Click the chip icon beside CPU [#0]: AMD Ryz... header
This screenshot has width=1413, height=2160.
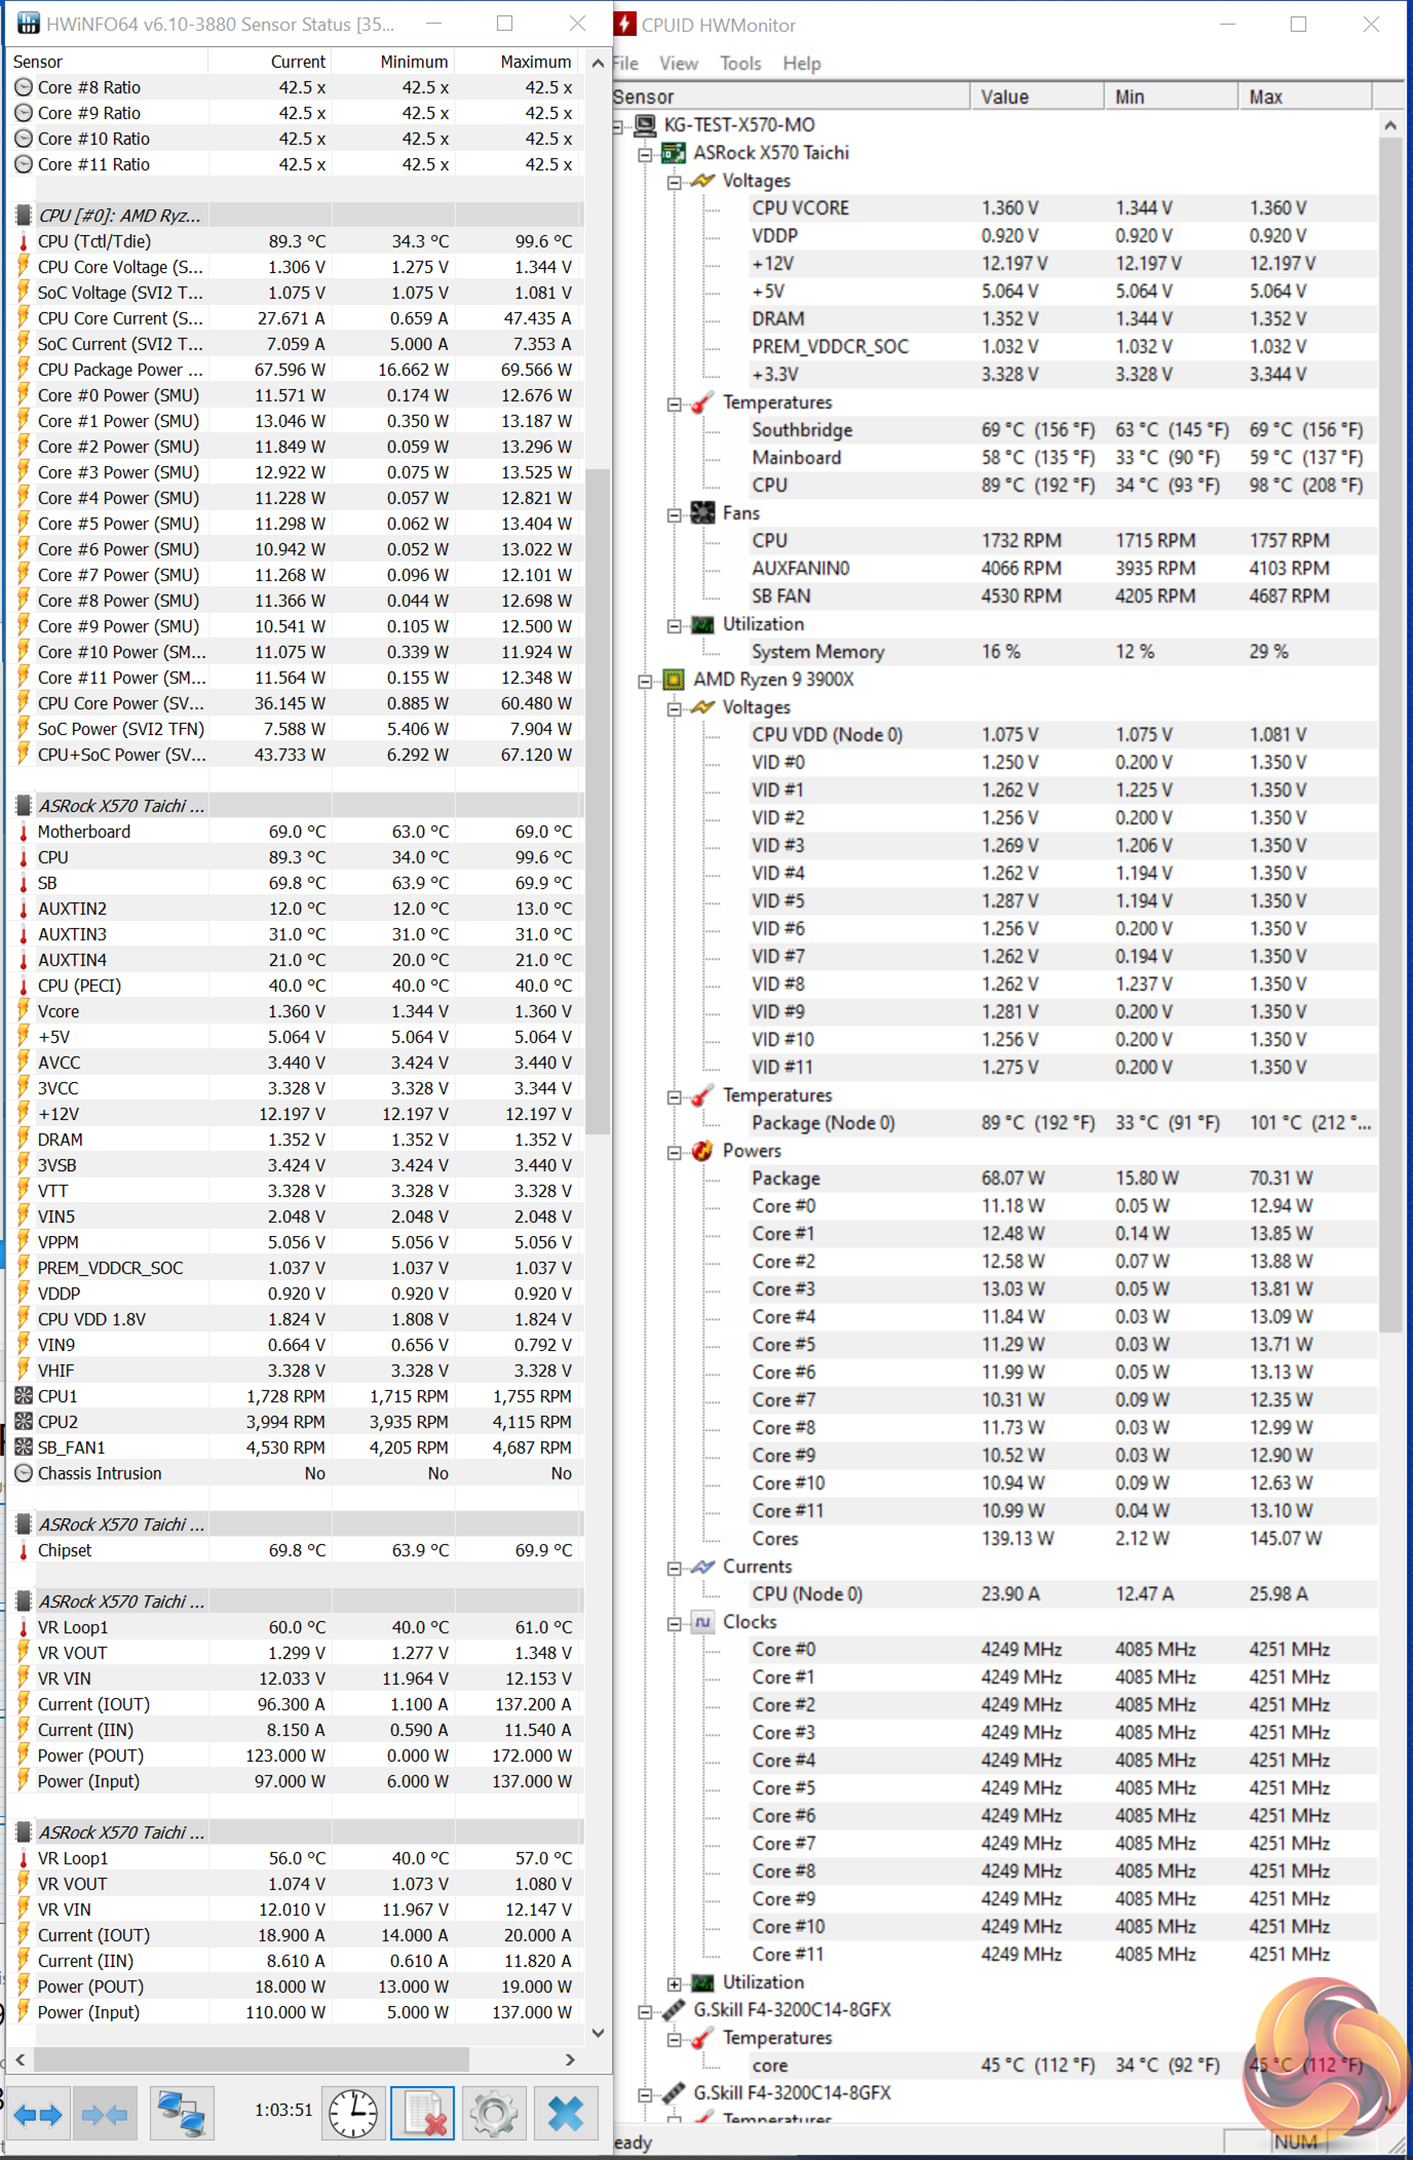tap(23, 216)
